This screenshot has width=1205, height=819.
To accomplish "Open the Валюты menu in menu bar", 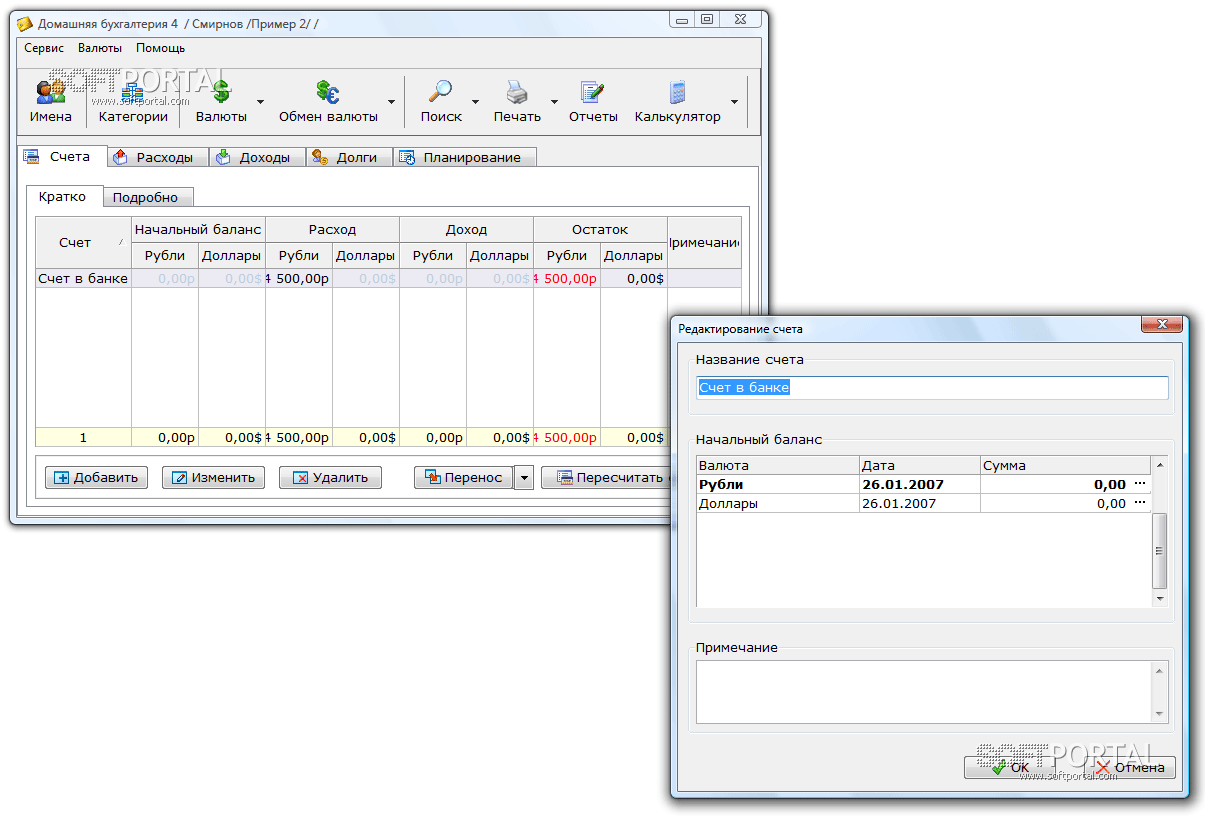I will [x=100, y=48].
